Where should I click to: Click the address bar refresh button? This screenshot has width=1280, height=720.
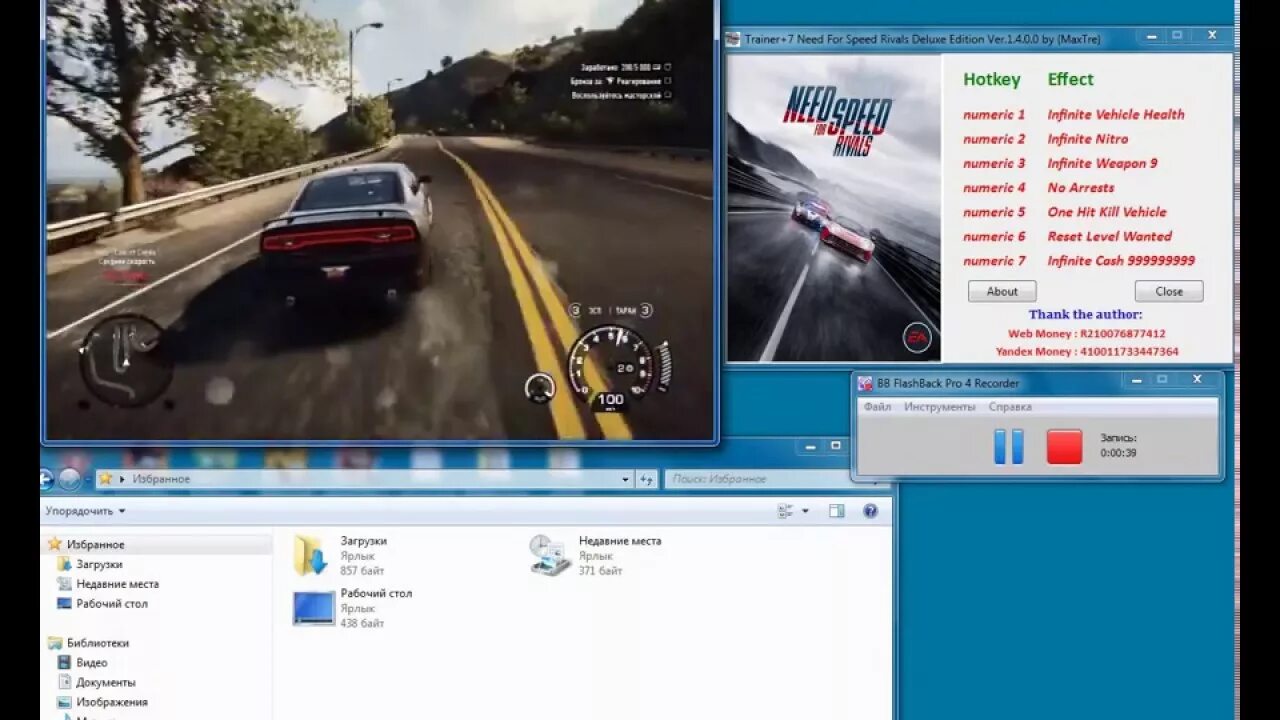click(647, 480)
